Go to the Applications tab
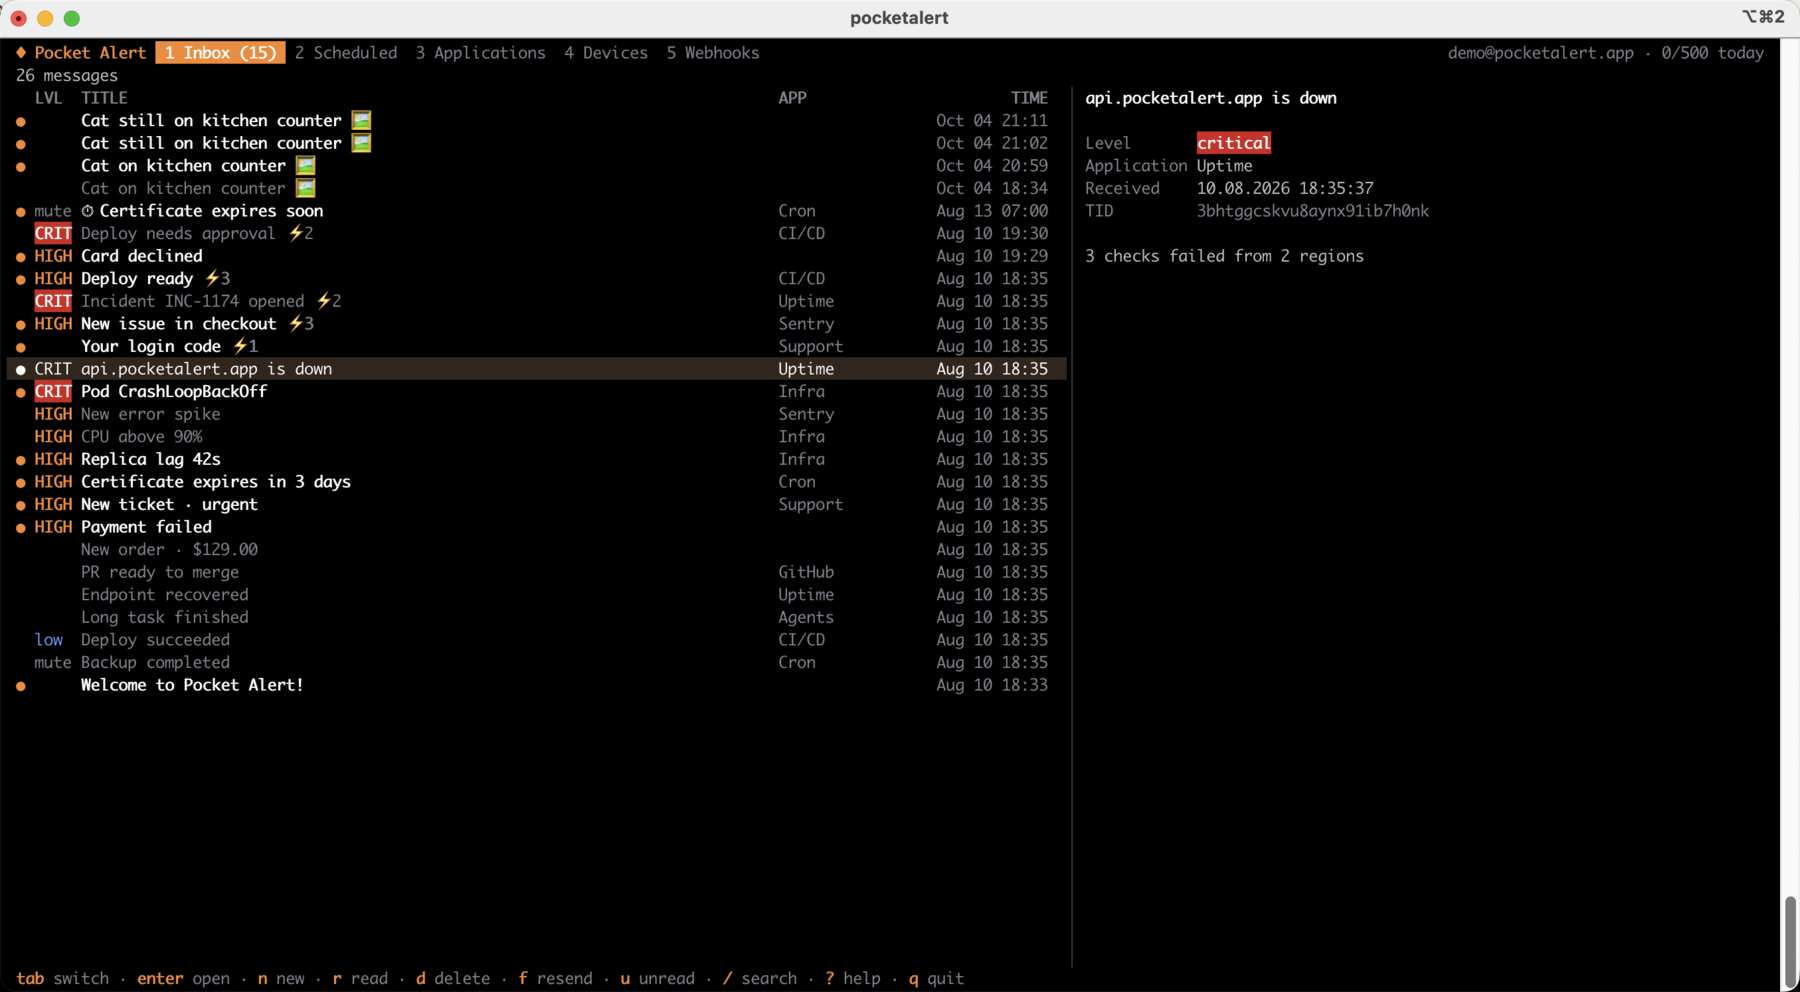Image resolution: width=1800 pixels, height=992 pixels. pyautogui.click(x=481, y=53)
